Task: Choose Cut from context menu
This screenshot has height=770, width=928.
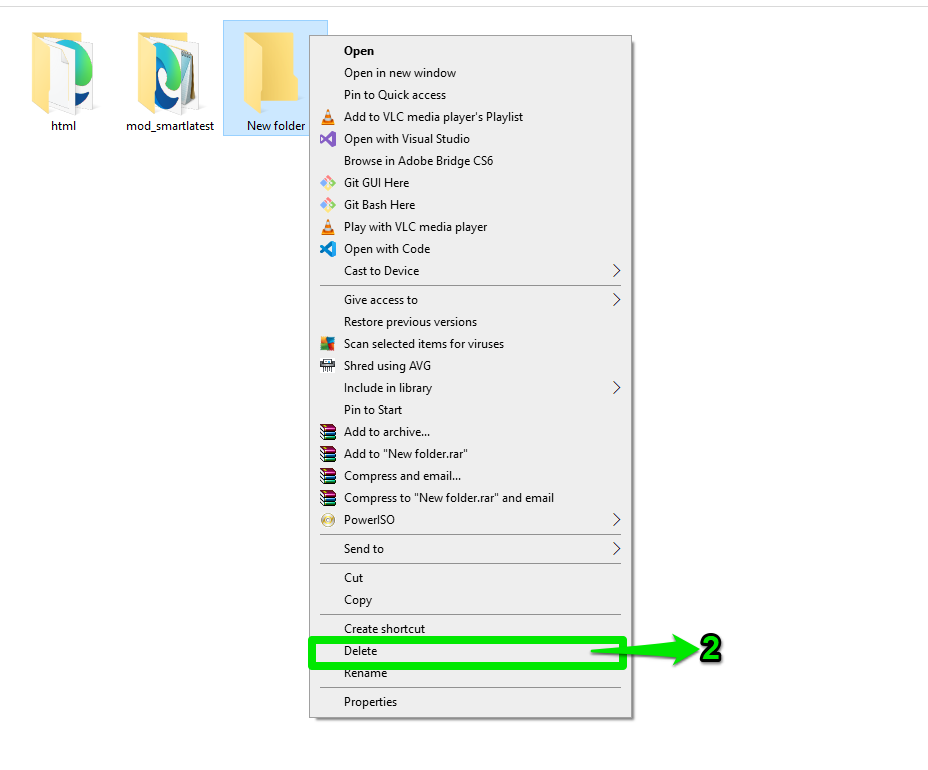Action: click(x=471, y=578)
